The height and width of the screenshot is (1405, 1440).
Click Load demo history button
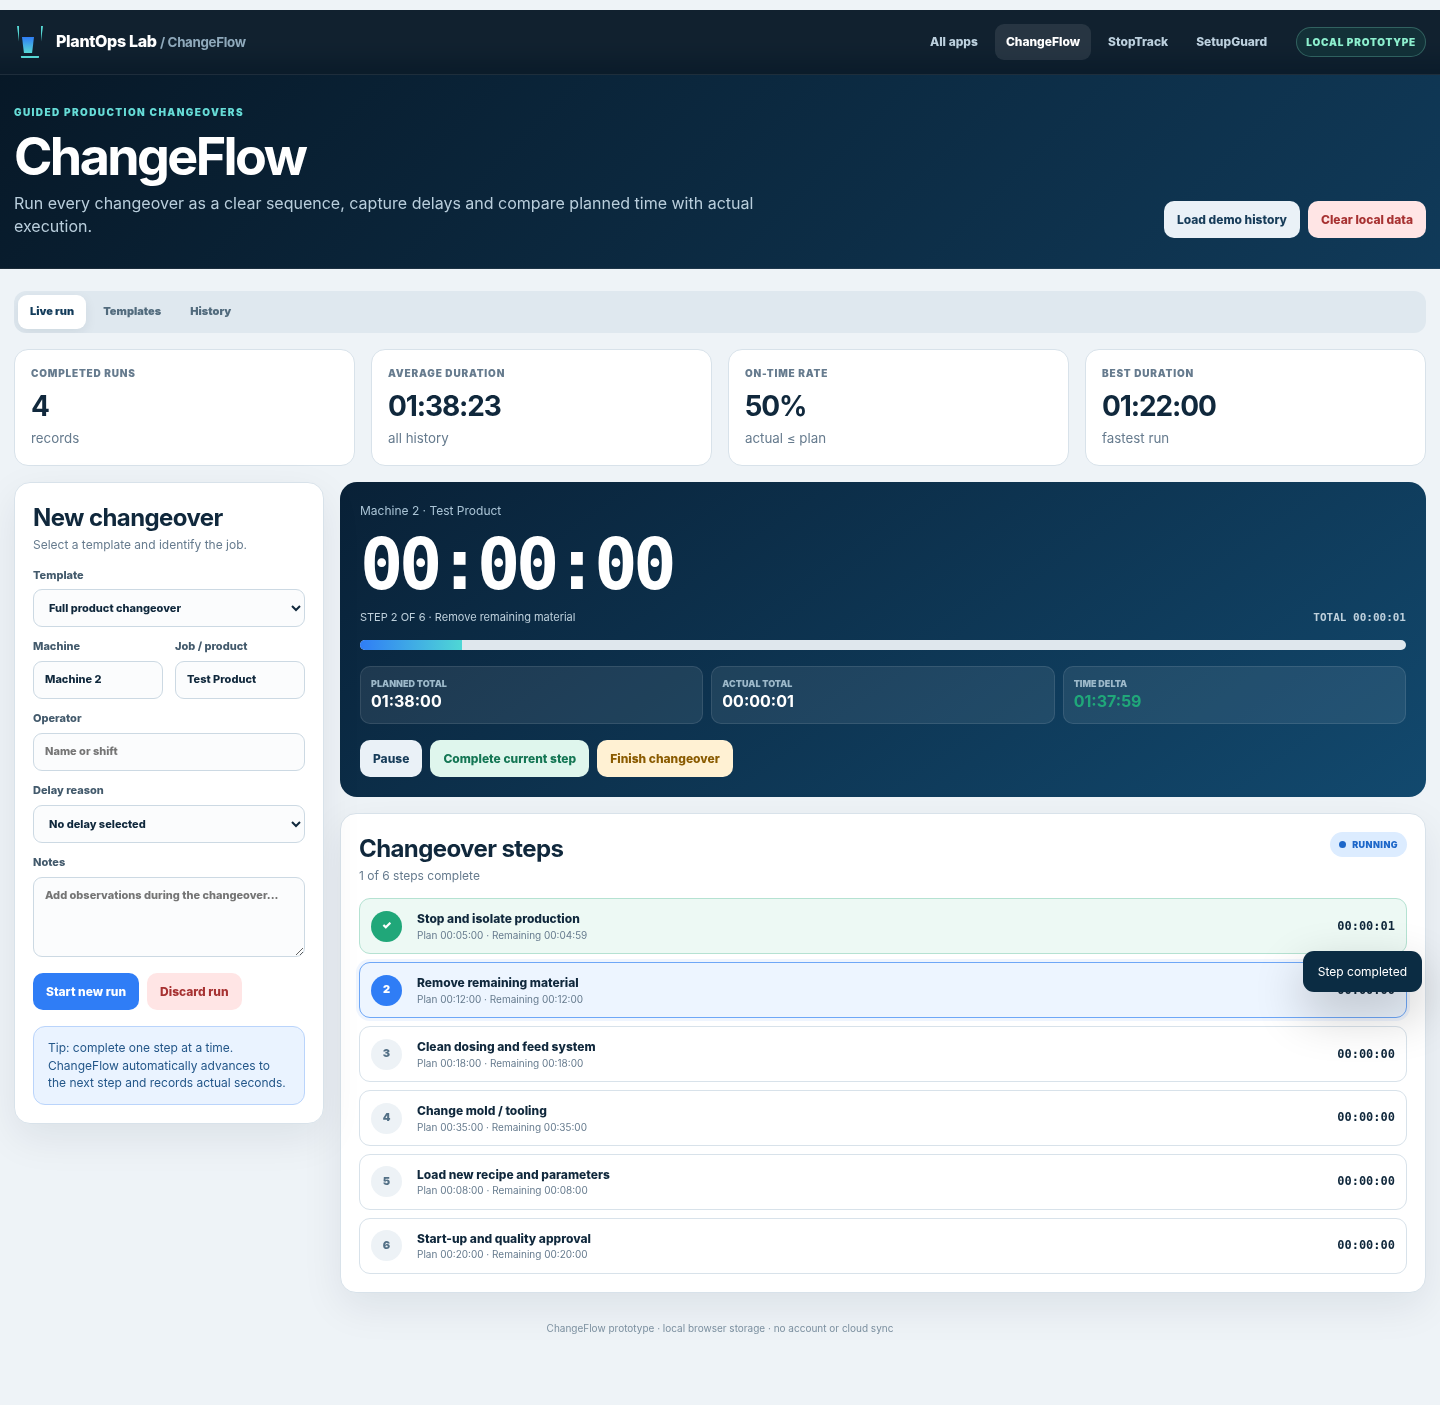[1232, 220]
